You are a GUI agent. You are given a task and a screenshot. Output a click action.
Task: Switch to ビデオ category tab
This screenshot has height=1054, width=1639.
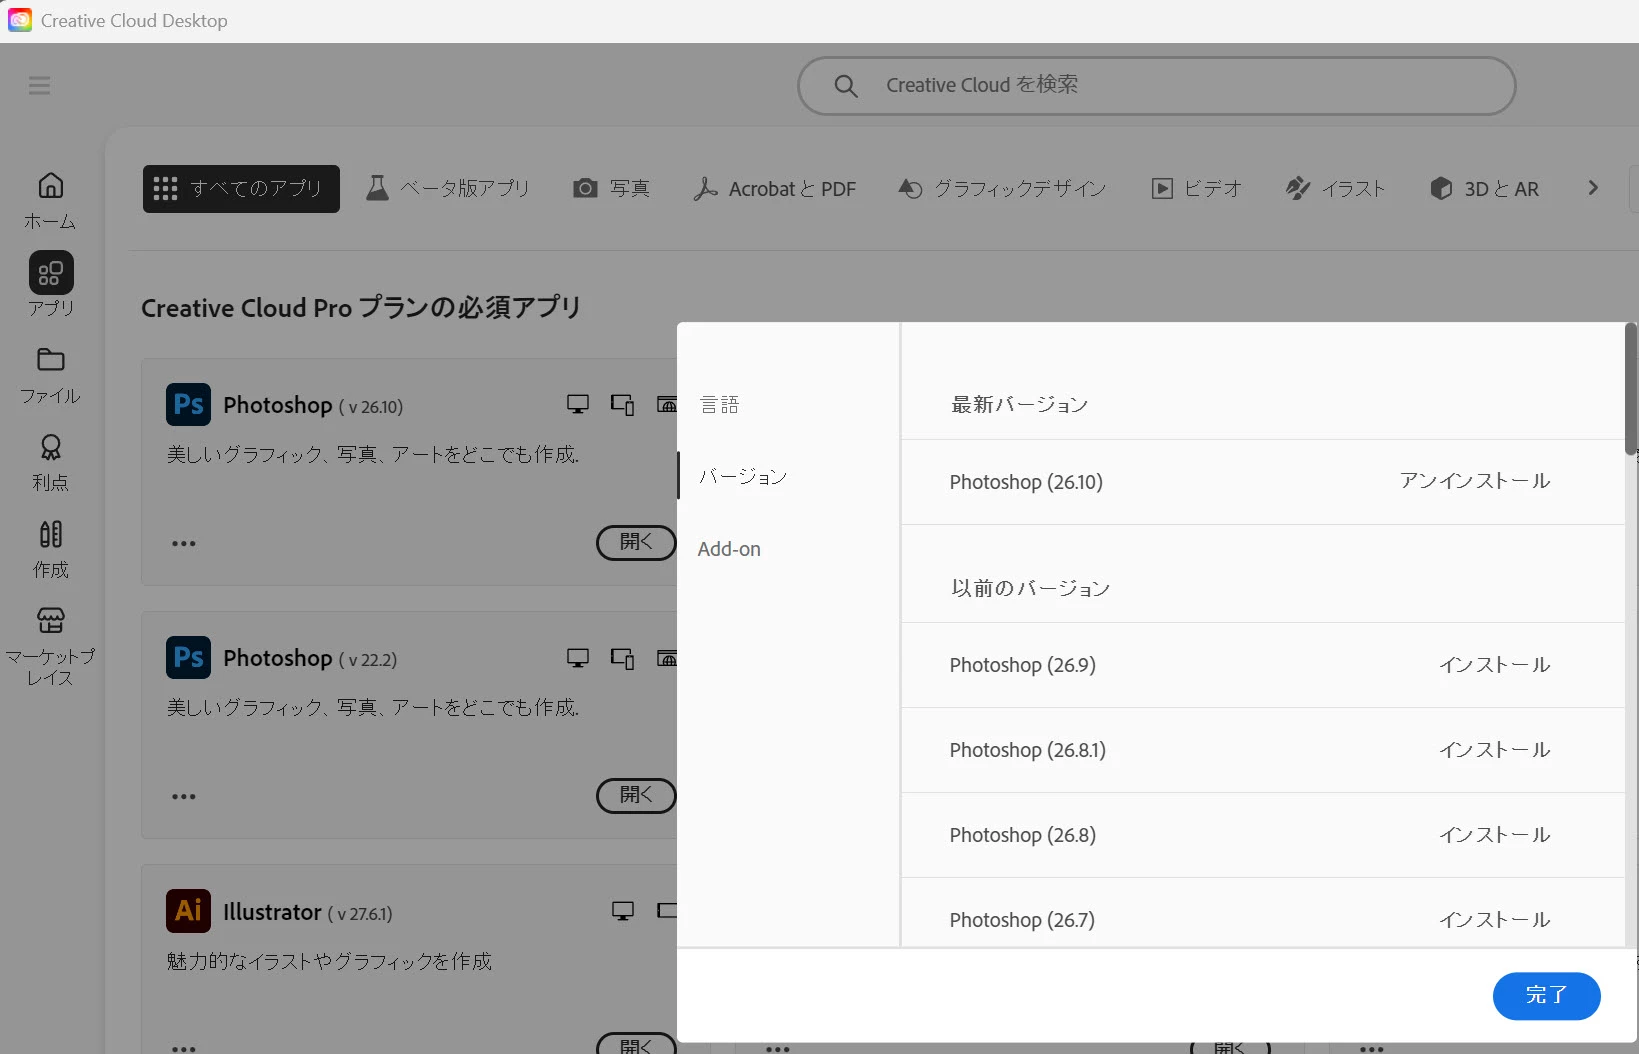[x=1196, y=188]
